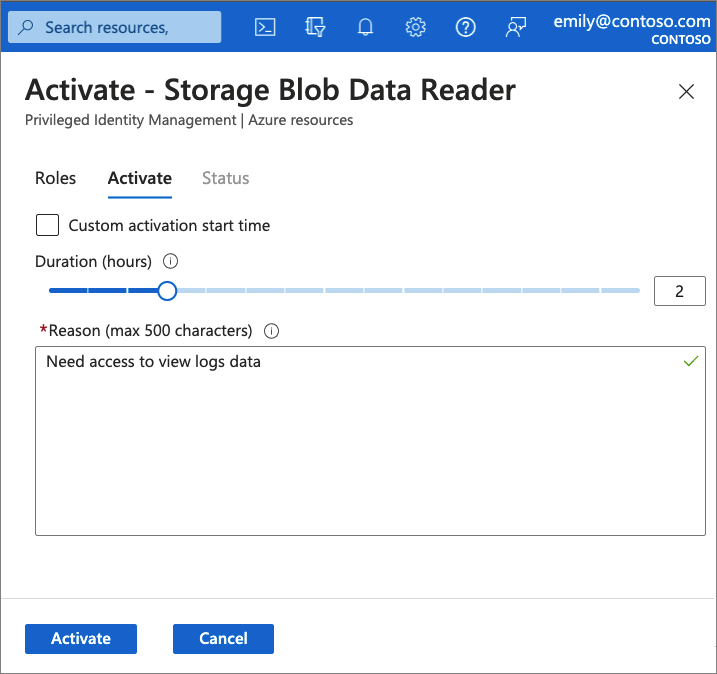The image size is (717, 674).
Task: Open portal settings via the gear icon
Action: click(x=416, y=27)
